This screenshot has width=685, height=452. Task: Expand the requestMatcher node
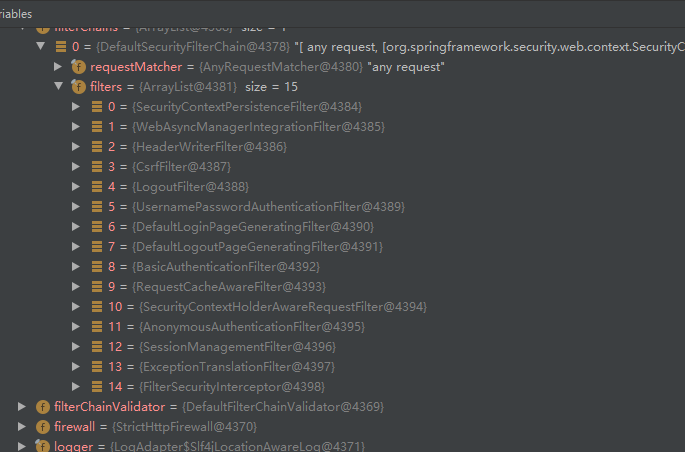(59, 67)
